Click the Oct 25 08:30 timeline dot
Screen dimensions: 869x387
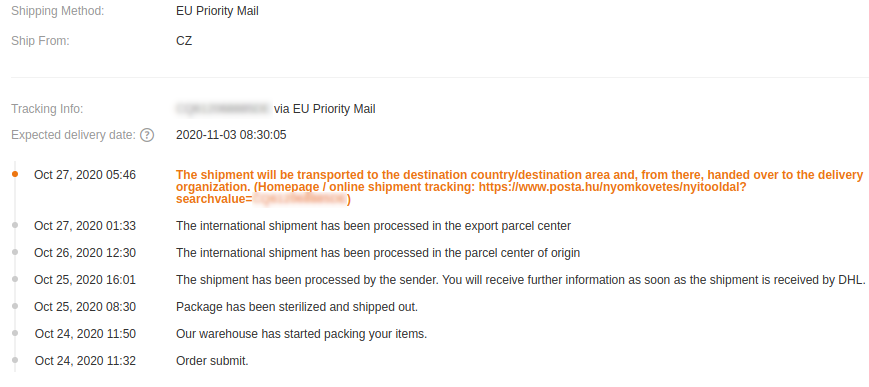[x=15, y=306]
